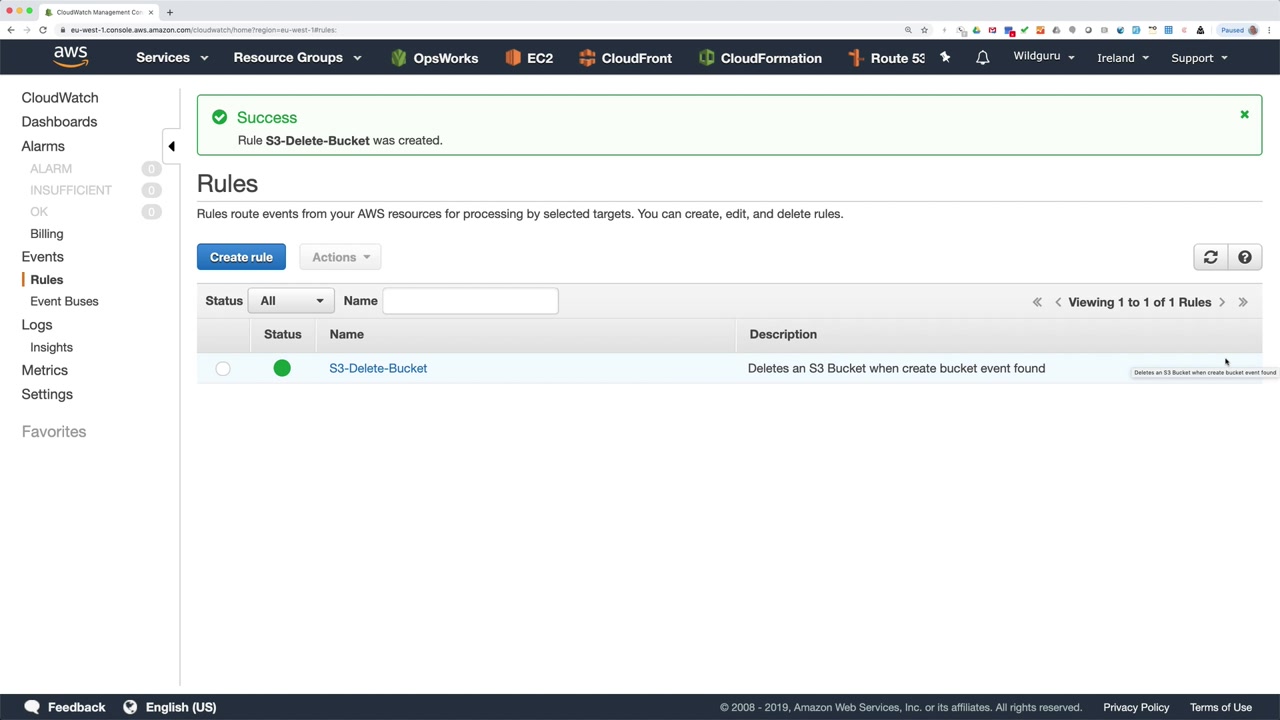1280x720 pixels.
Task: Open the Status filter dropdown
Action: (x=291, y=301)
